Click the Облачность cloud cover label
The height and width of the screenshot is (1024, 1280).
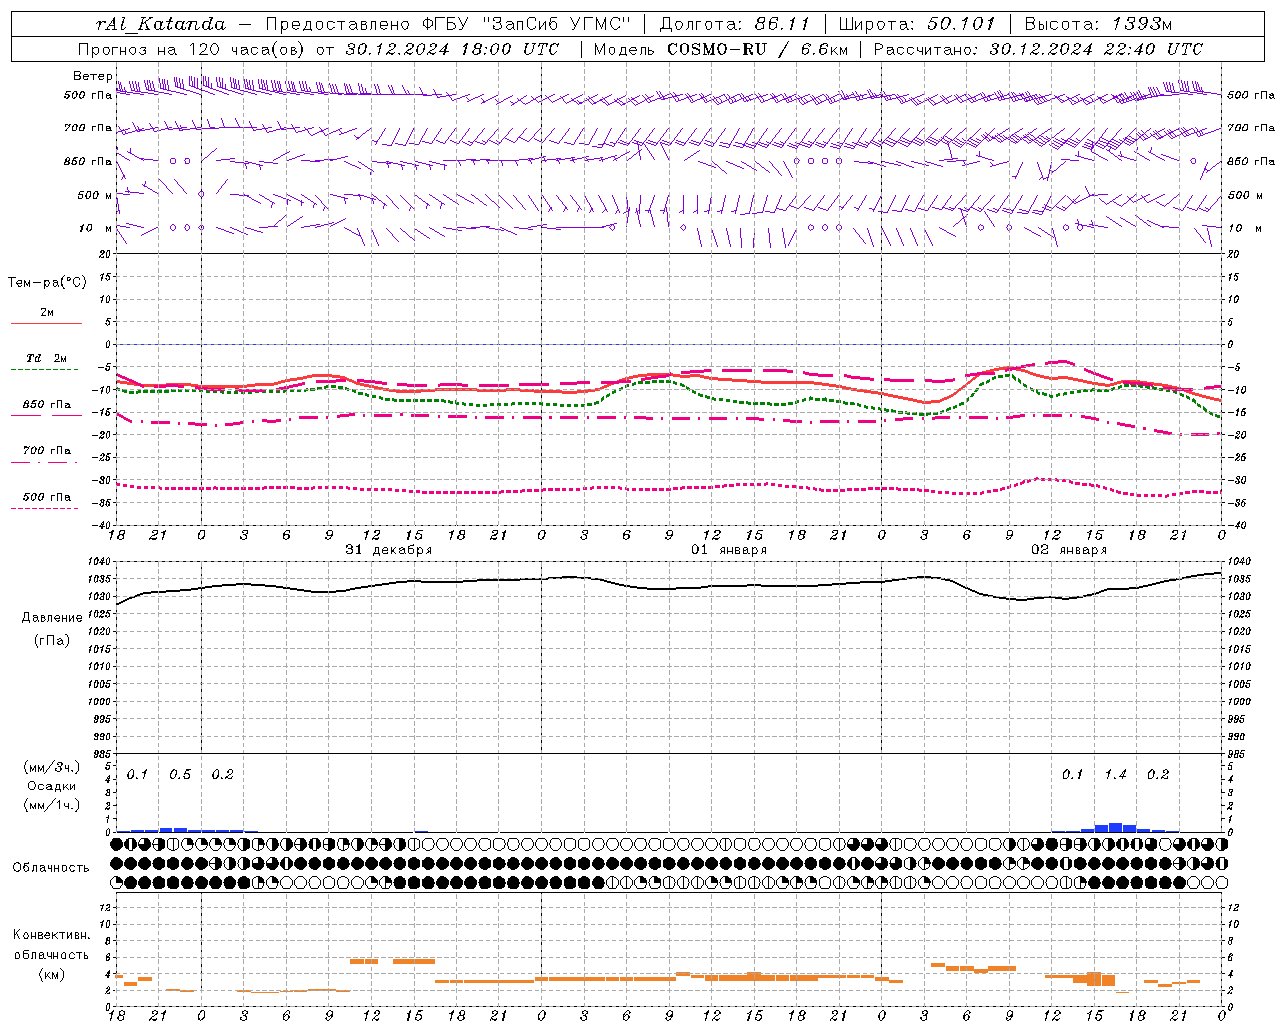(x=51, y=868)
